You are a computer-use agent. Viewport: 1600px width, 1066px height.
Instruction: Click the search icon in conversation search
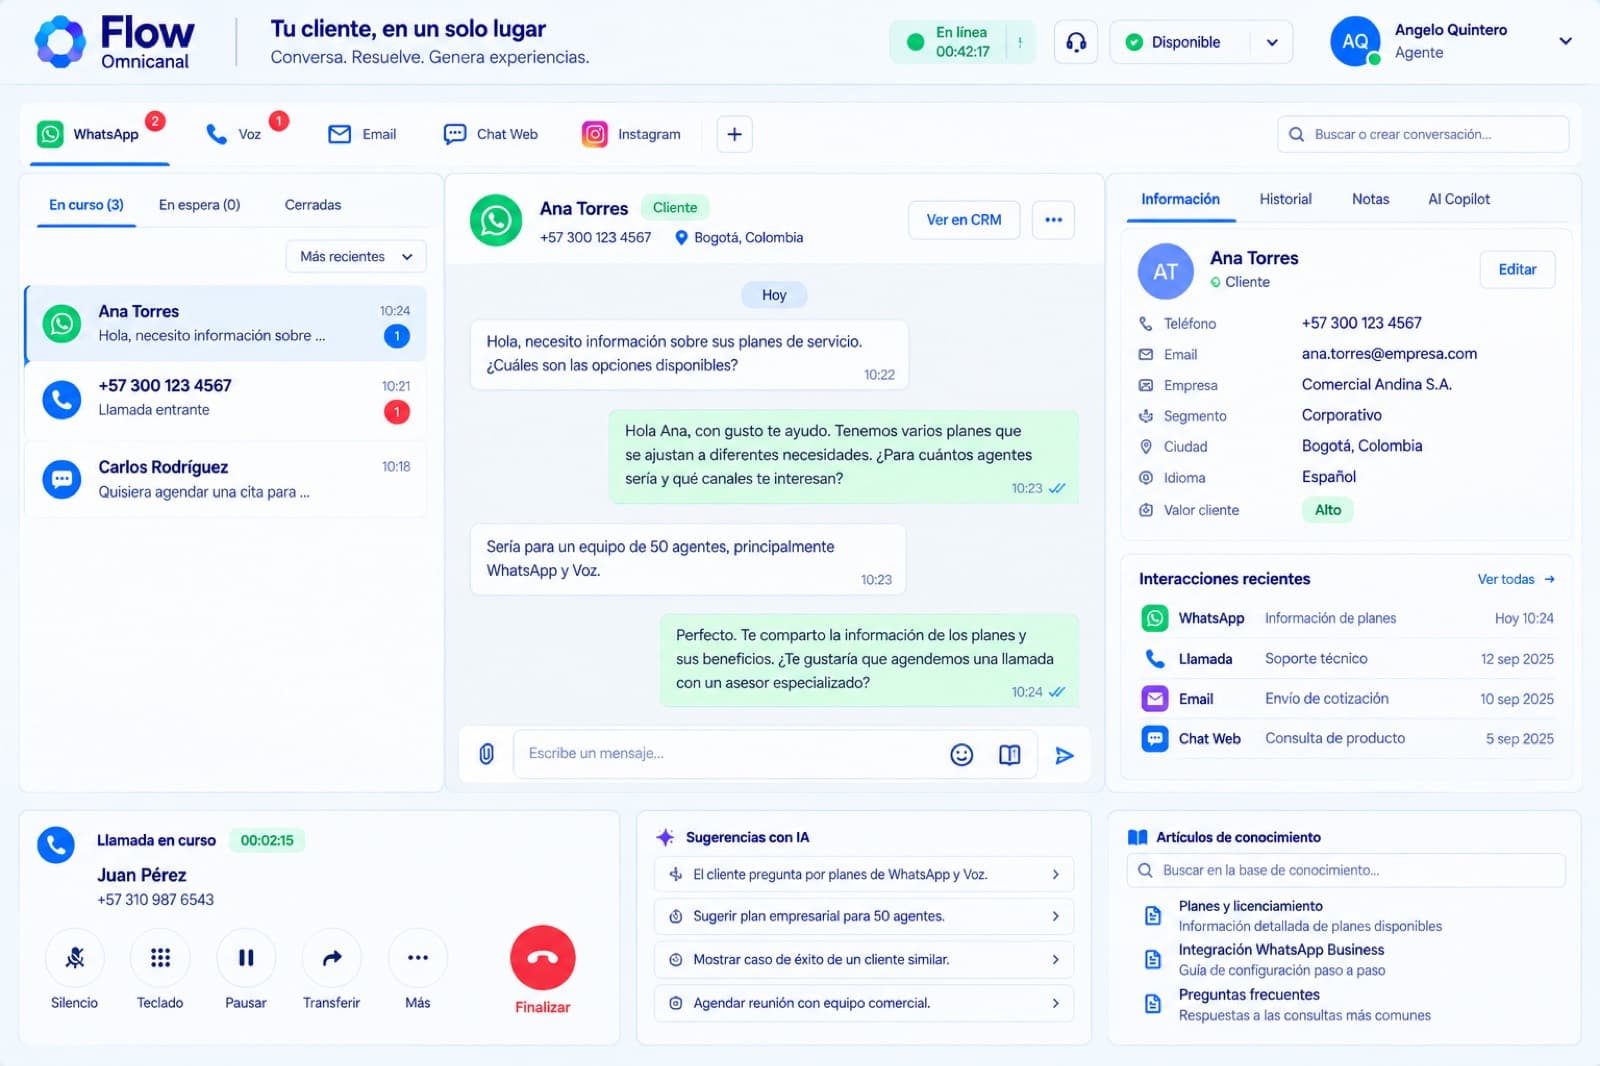pyautogui.click(x=1296, y=134)
